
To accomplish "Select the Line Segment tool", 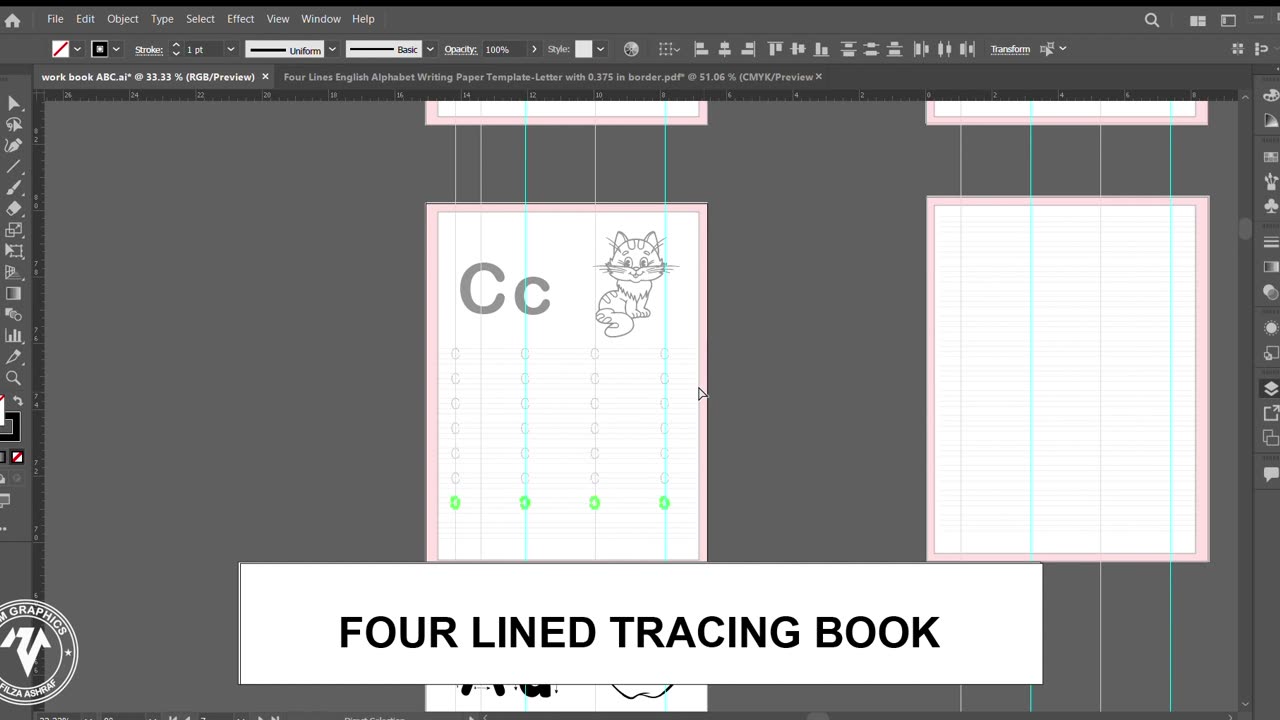I will click(14, 167).
